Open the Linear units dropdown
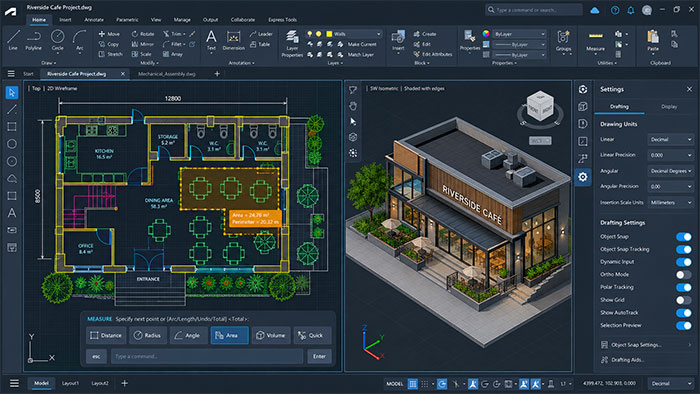Viewport: 700px width, 394px height. pos(671,139)
